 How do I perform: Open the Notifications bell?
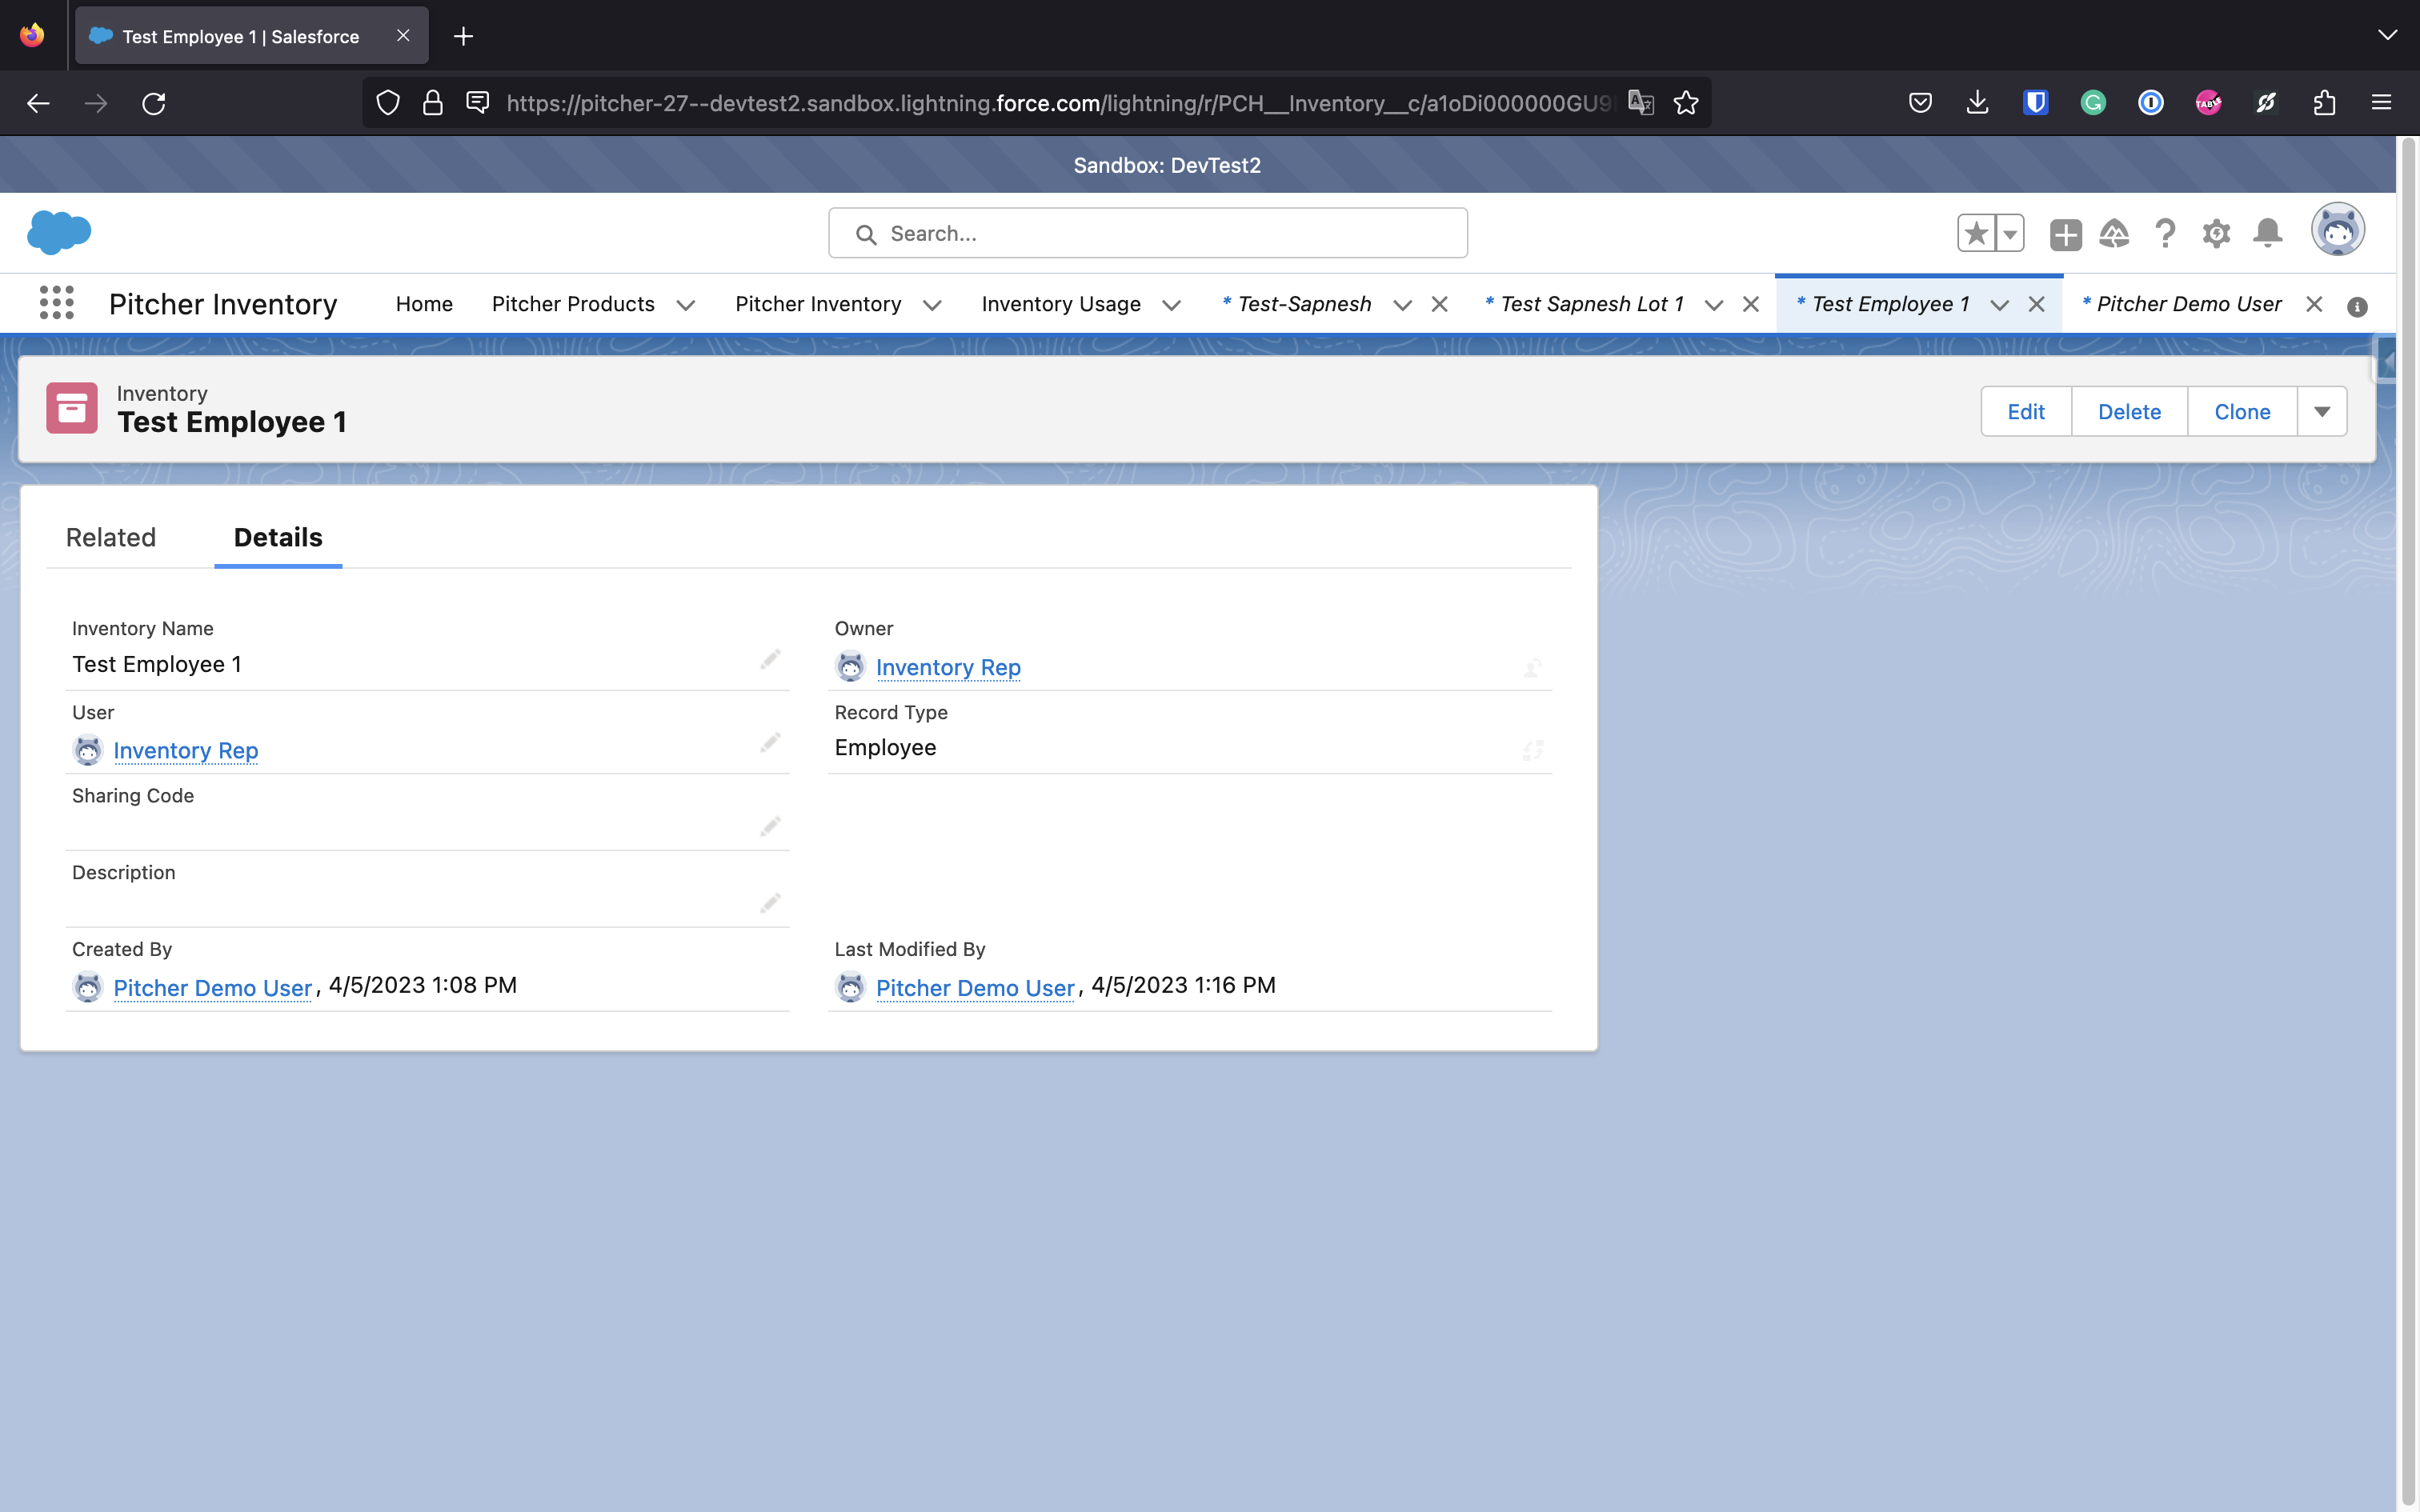click(2267, 234)
